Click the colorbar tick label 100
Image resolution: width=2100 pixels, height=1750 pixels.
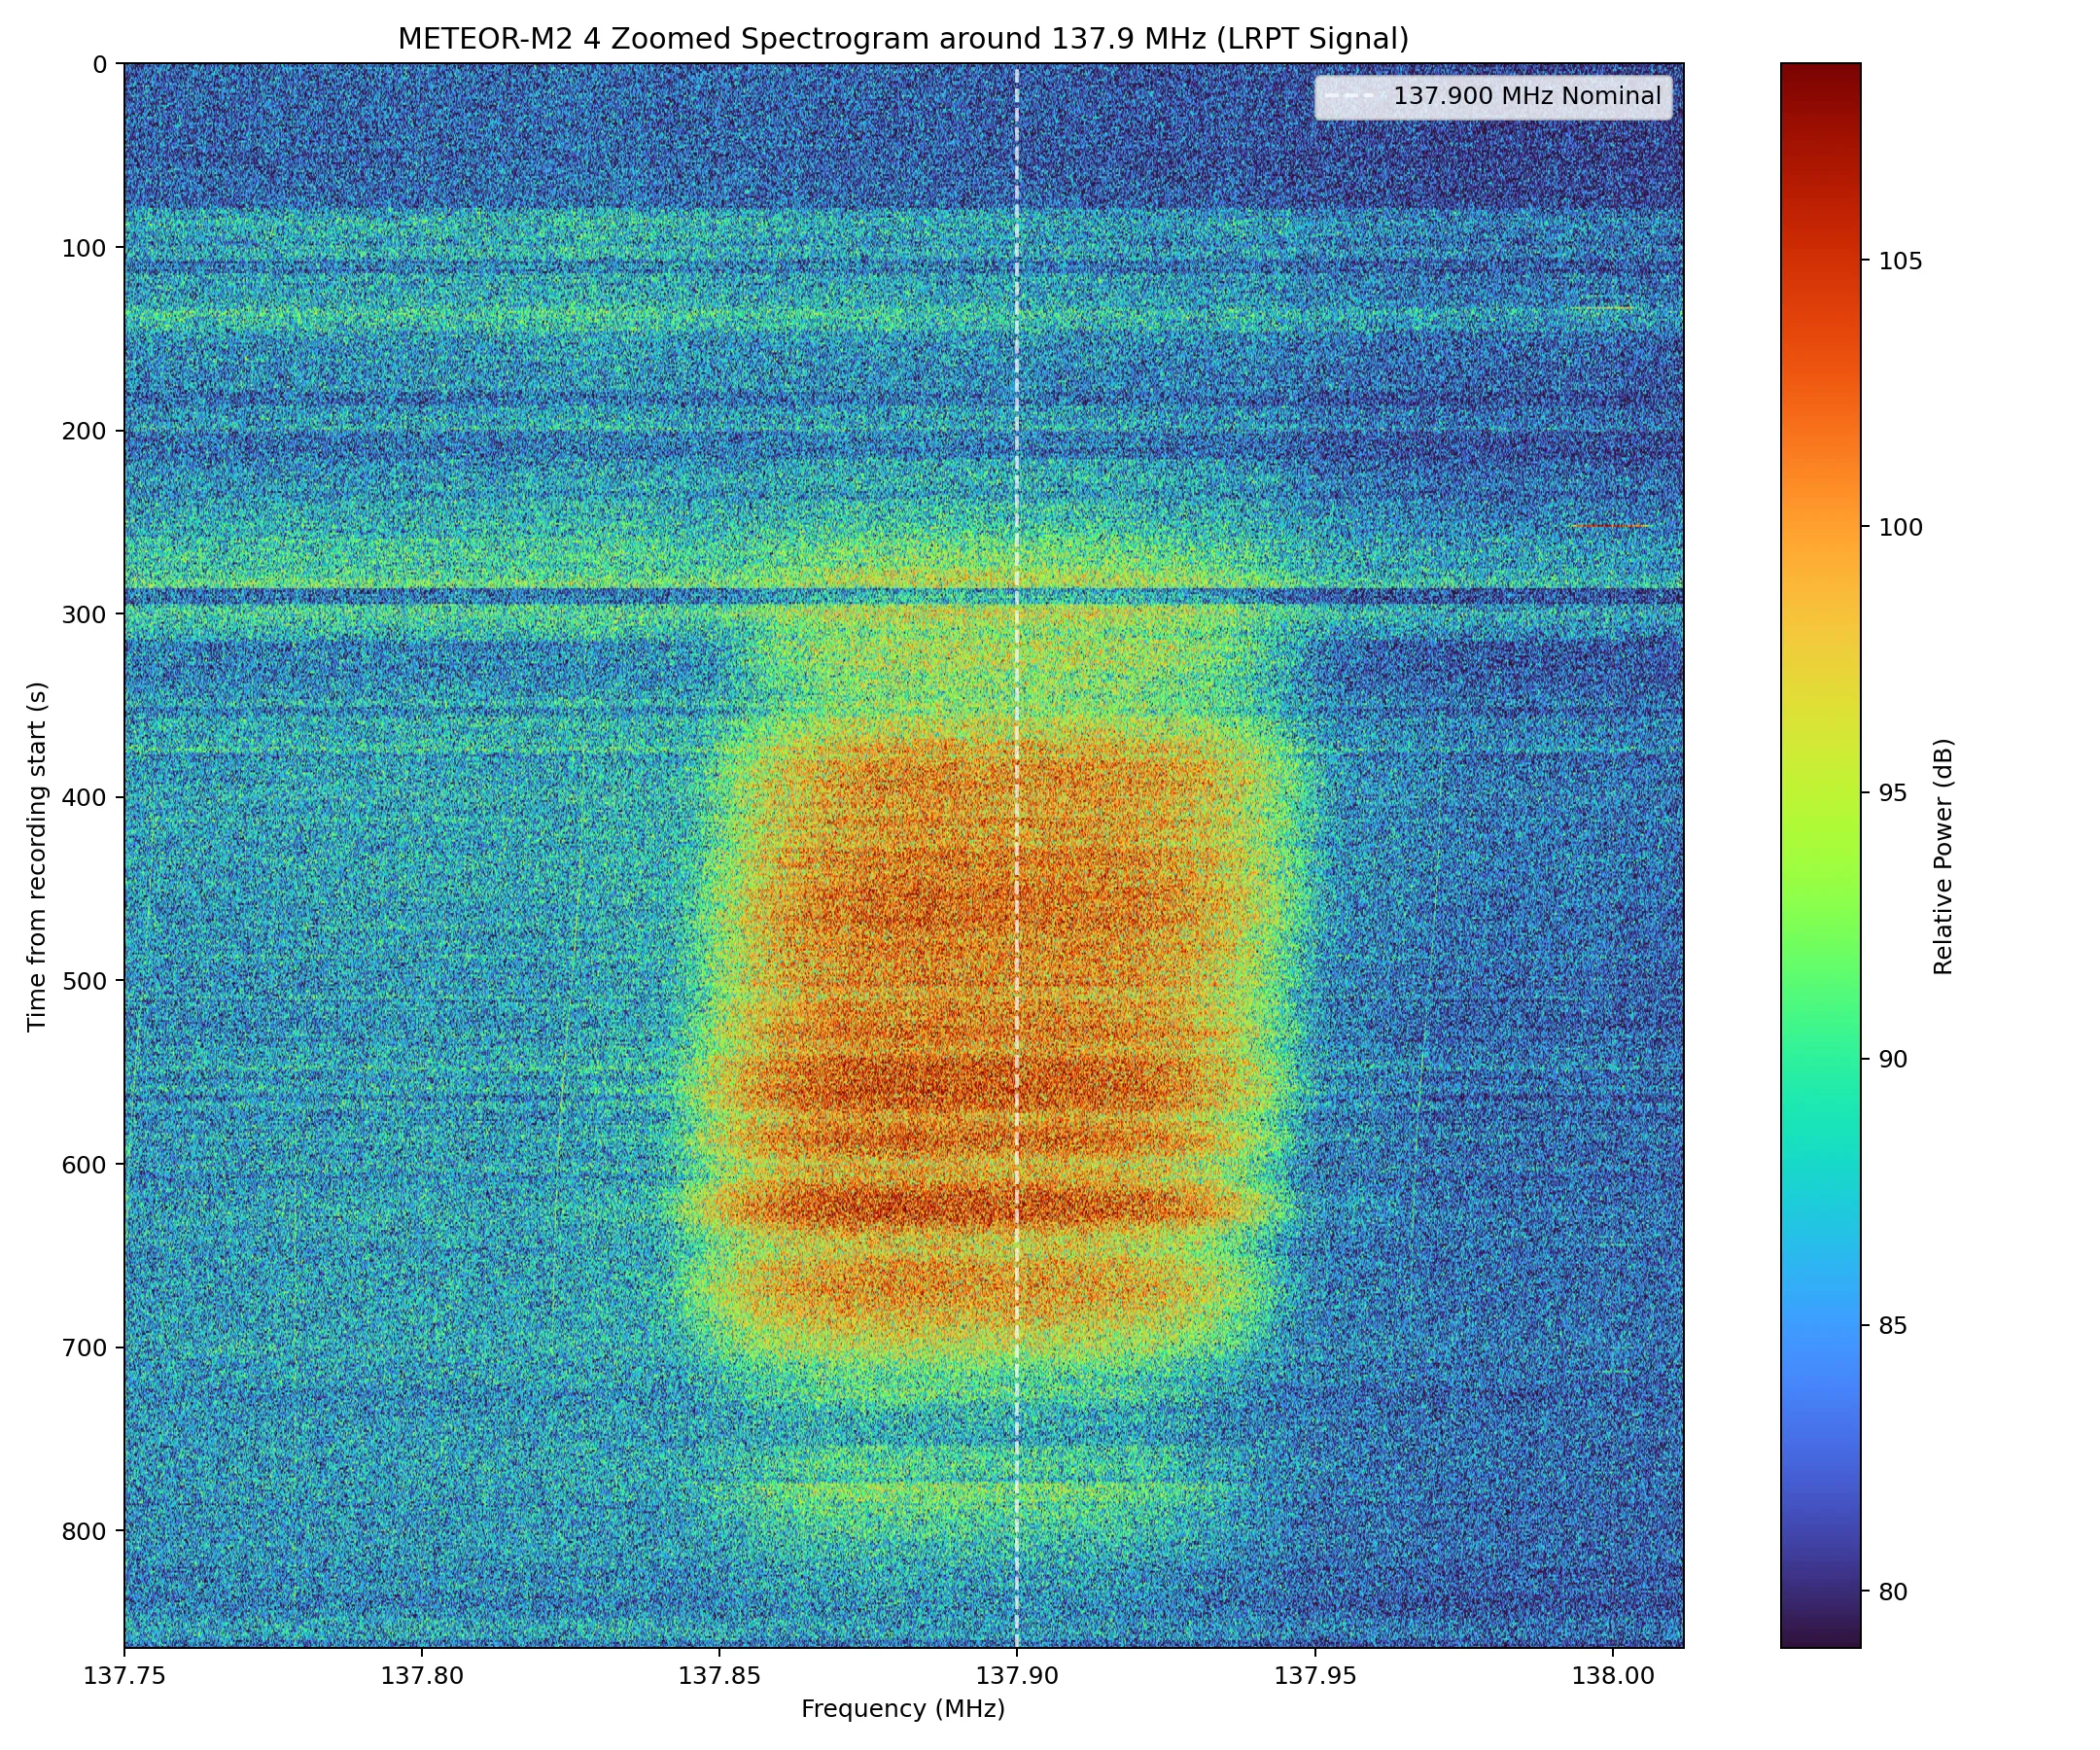1900,528
